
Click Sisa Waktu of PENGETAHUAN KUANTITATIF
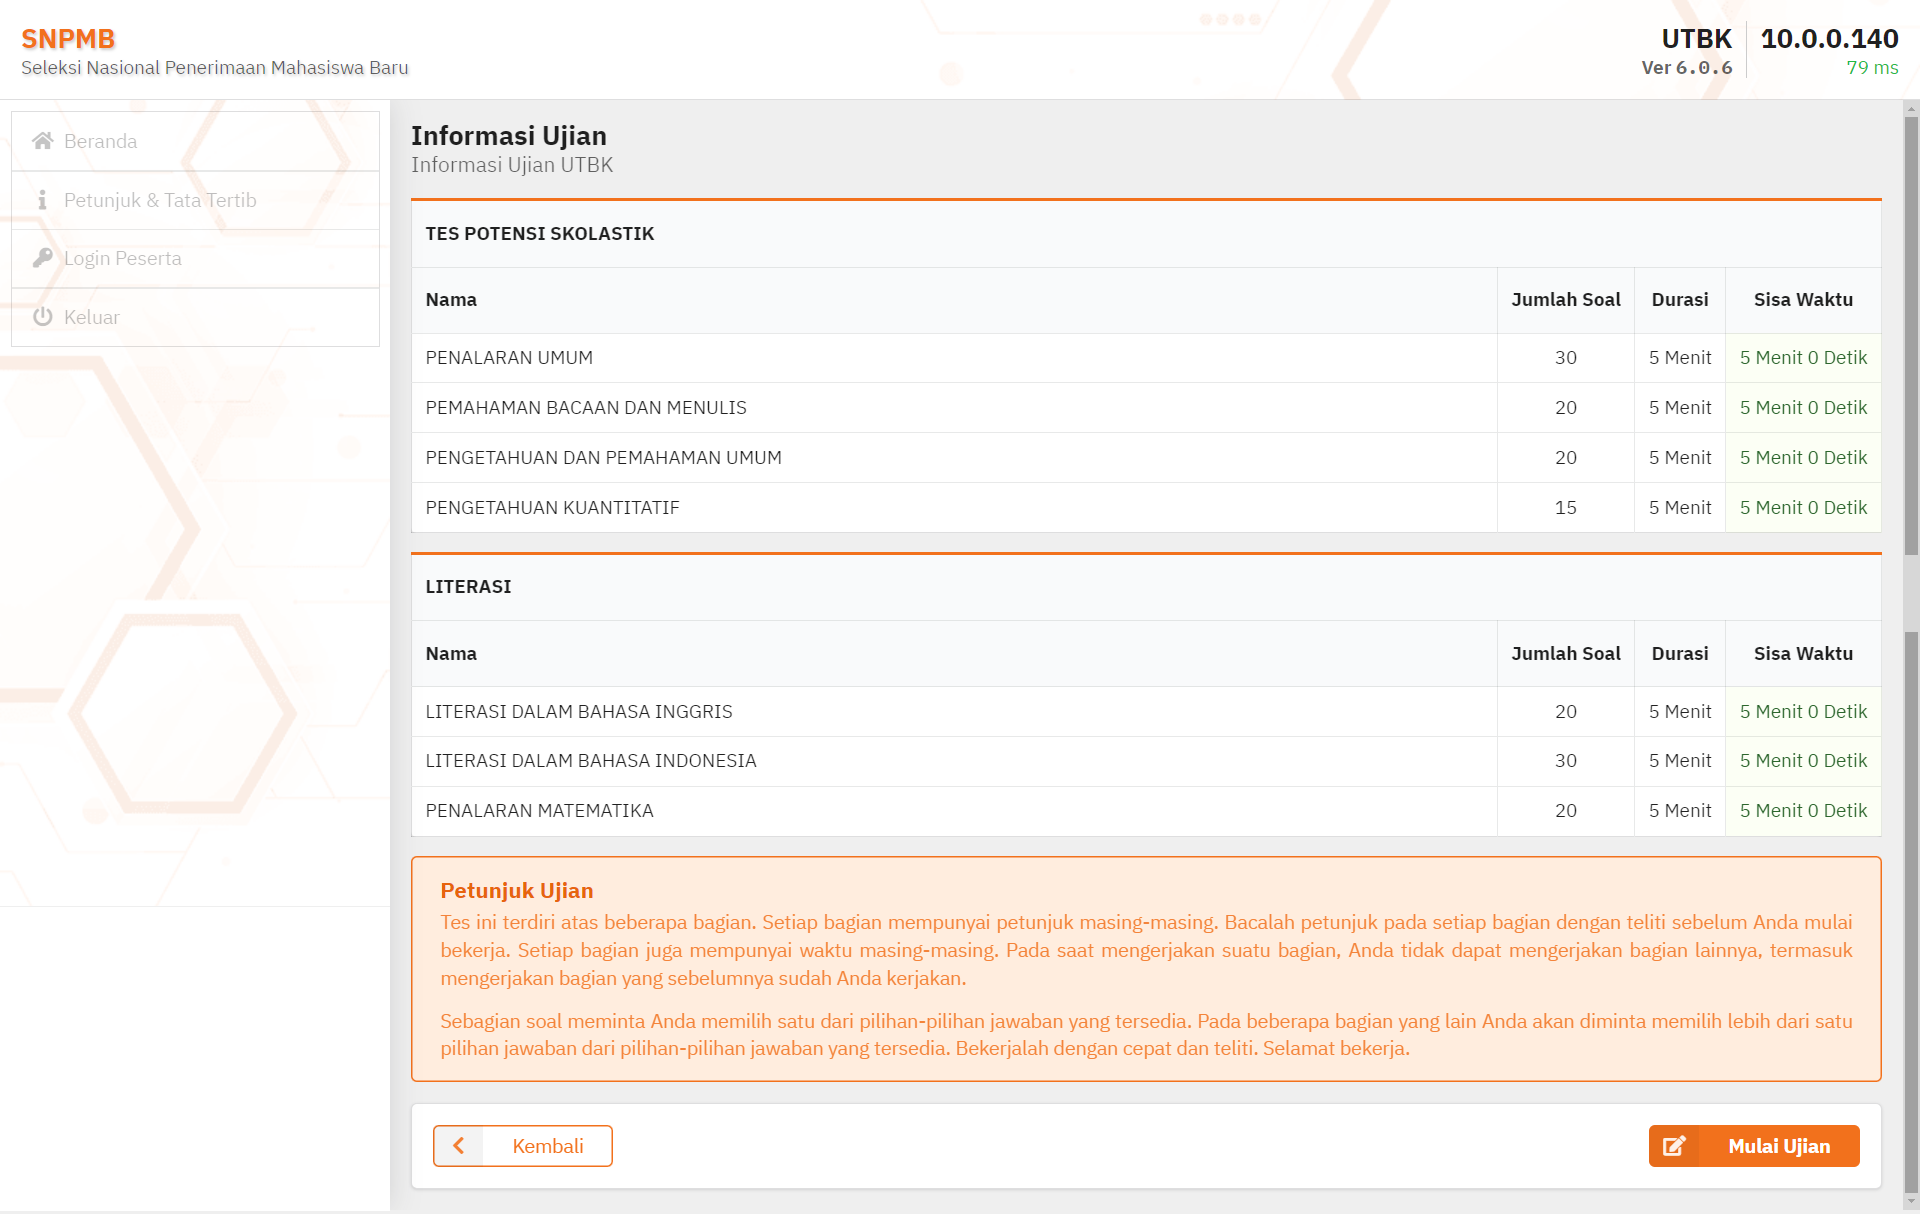[1803, 508]
